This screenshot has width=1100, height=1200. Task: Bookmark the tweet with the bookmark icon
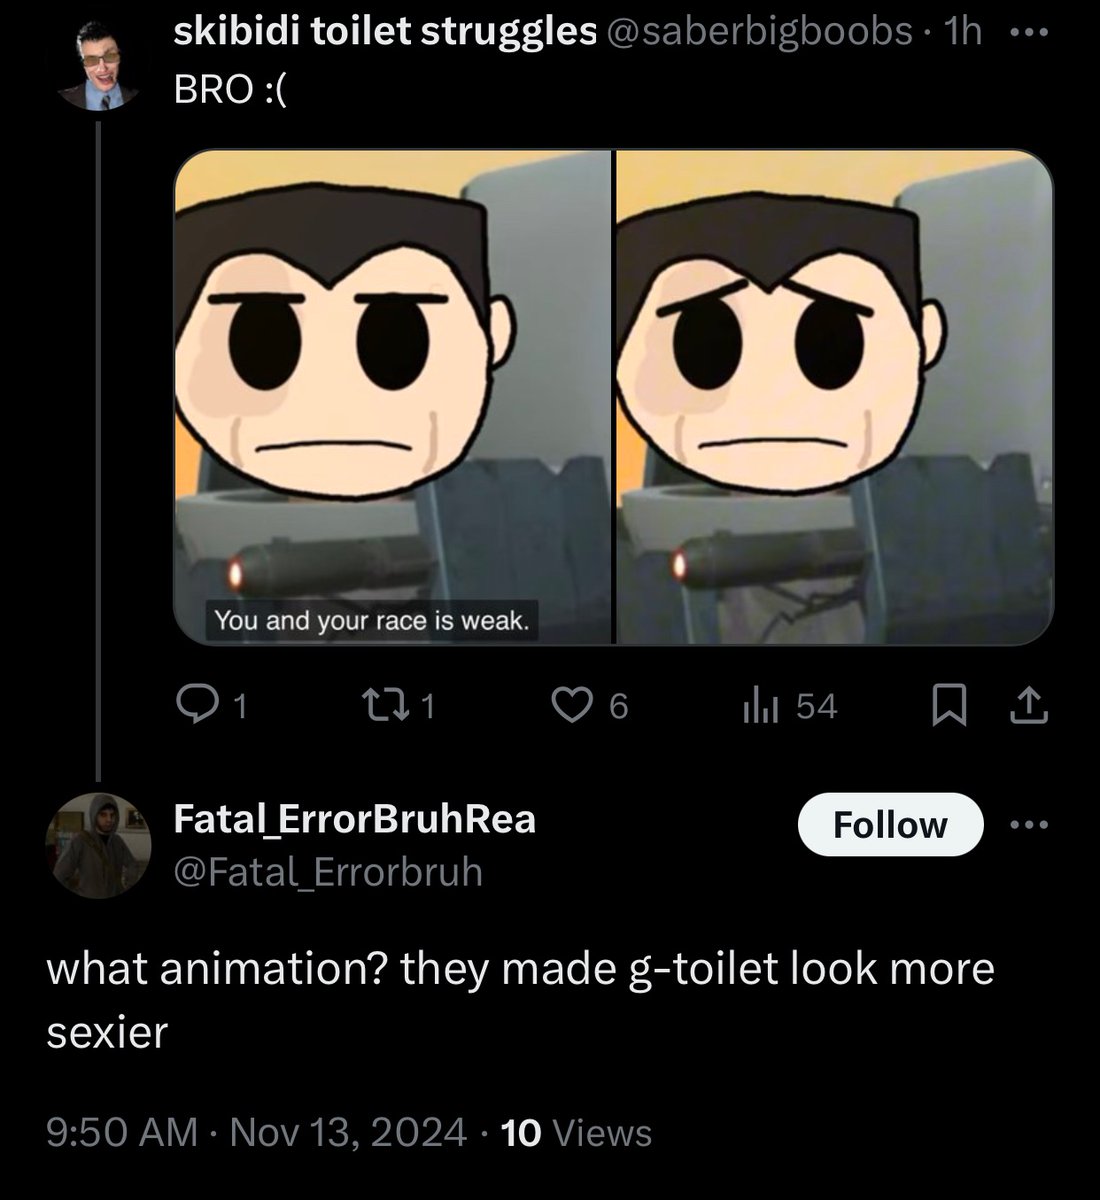[949, 707]
